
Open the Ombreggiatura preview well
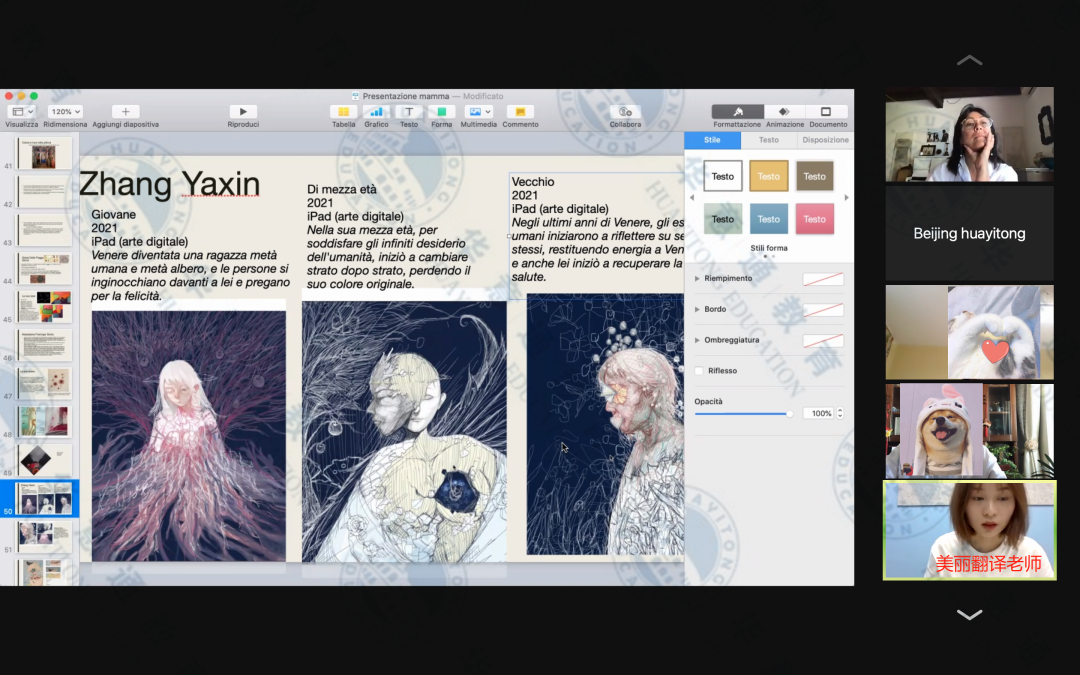click(x=823, y=340)
